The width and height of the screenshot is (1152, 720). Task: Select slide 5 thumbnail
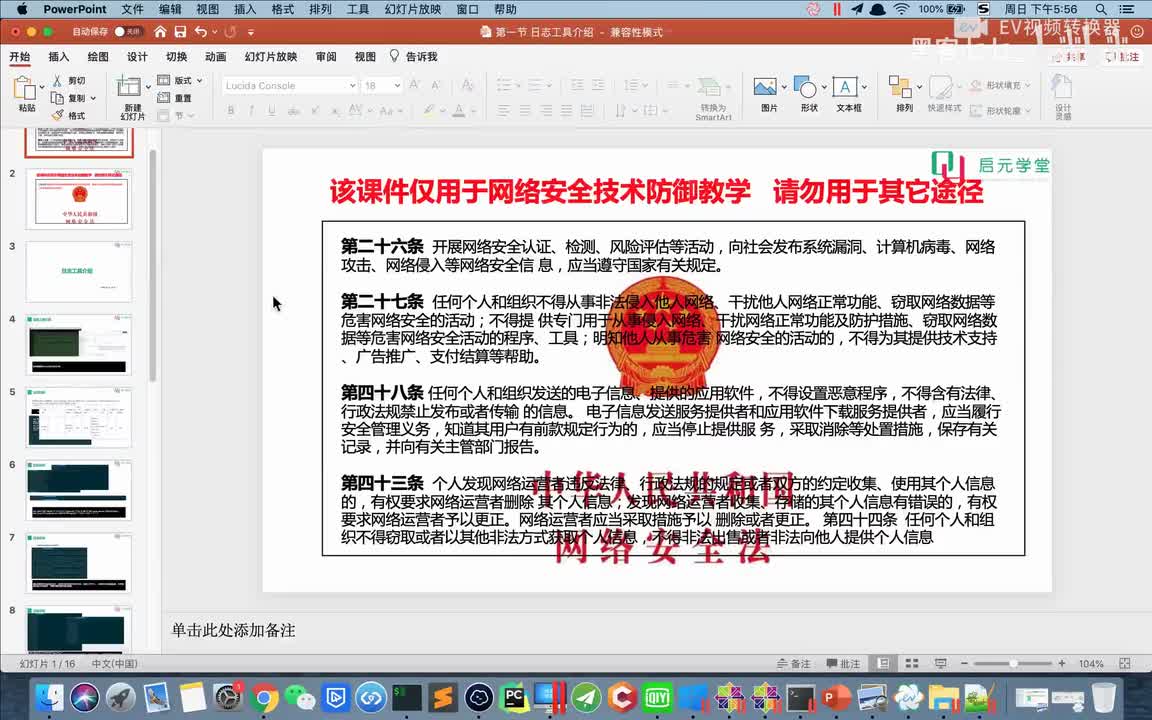pyautogui.click(x=79, y=417)
